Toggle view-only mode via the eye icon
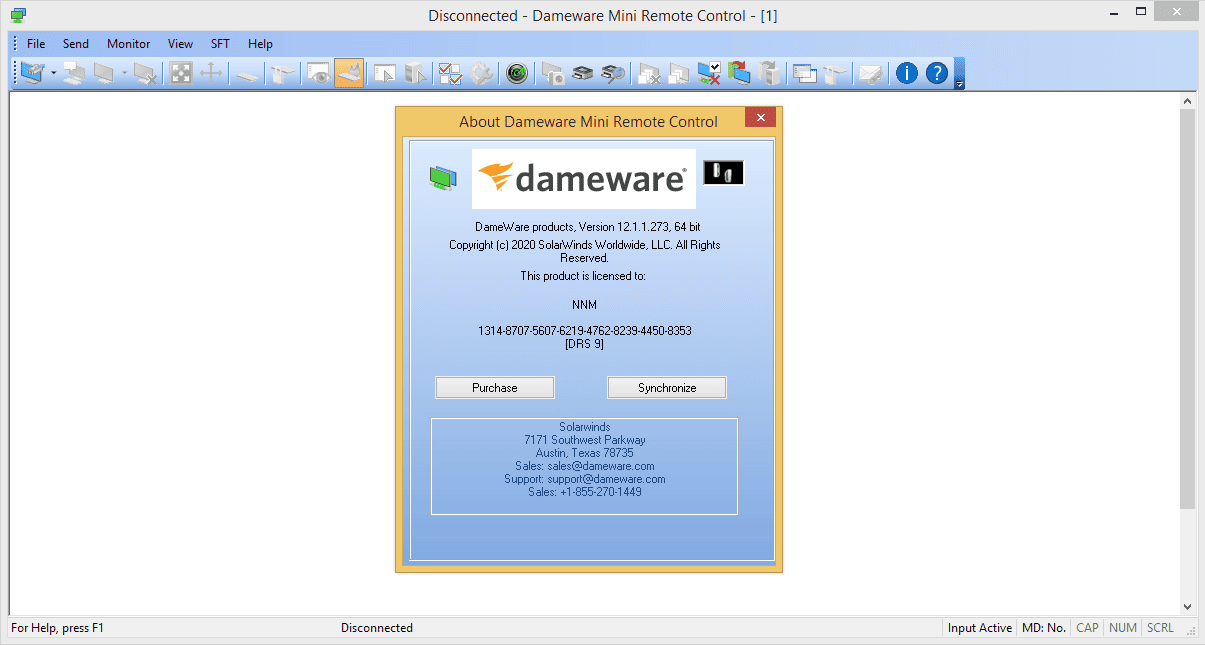 pos(319,73)
